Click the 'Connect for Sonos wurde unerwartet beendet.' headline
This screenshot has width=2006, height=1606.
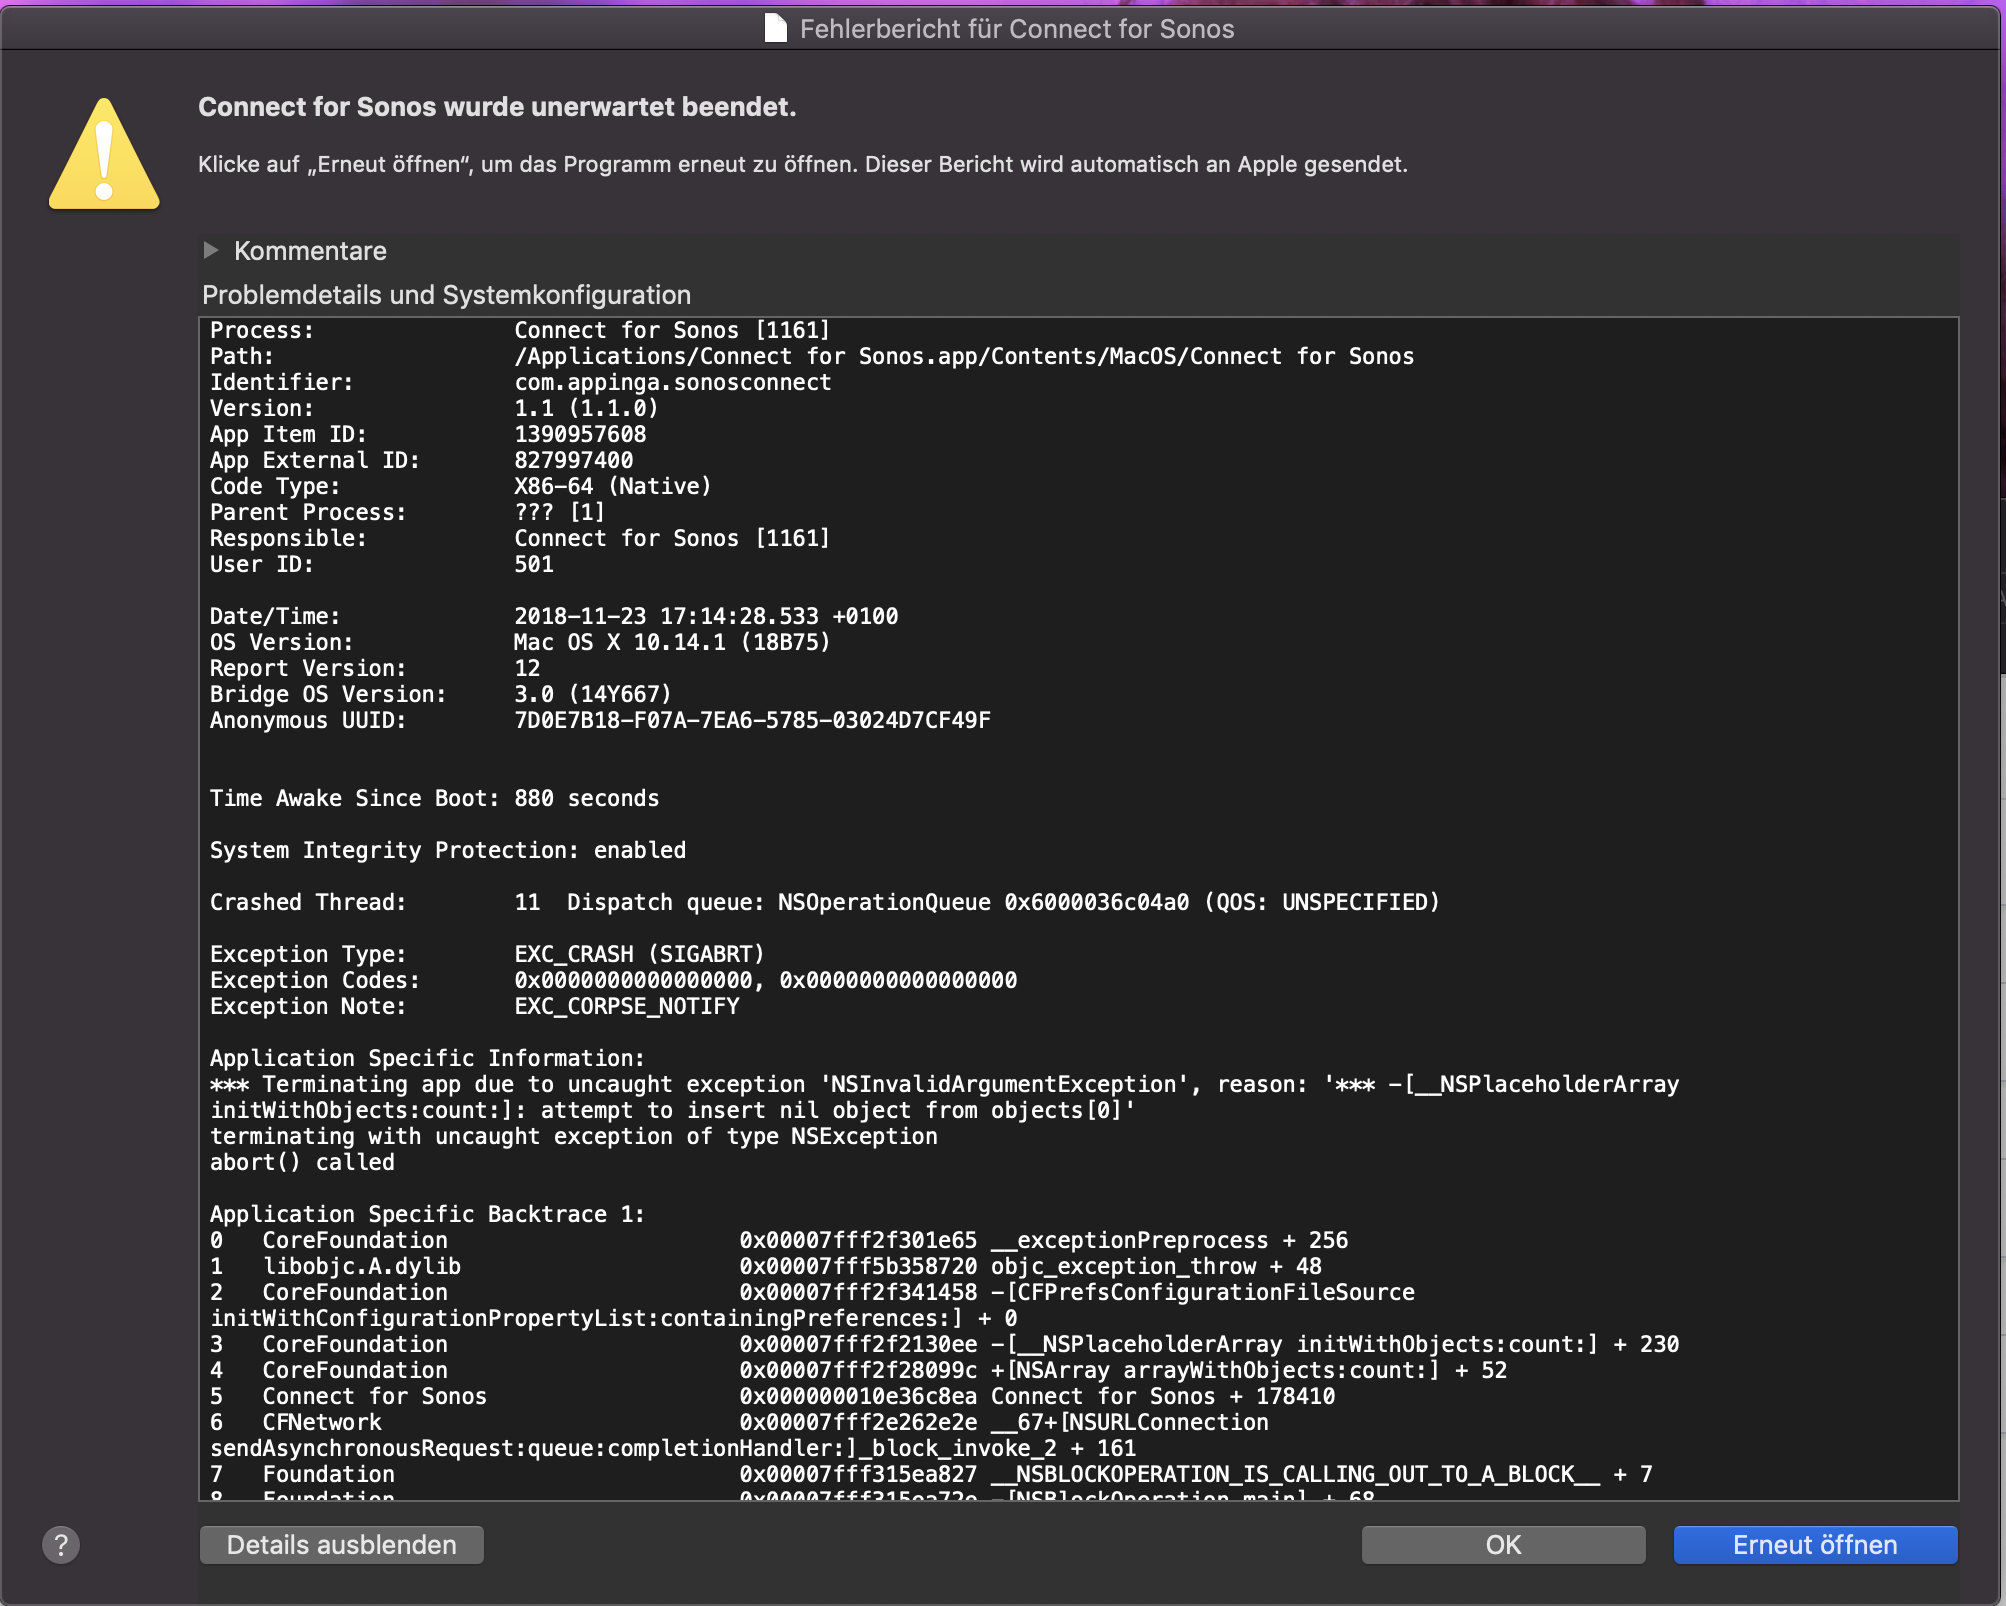click(x=497, y=107)
